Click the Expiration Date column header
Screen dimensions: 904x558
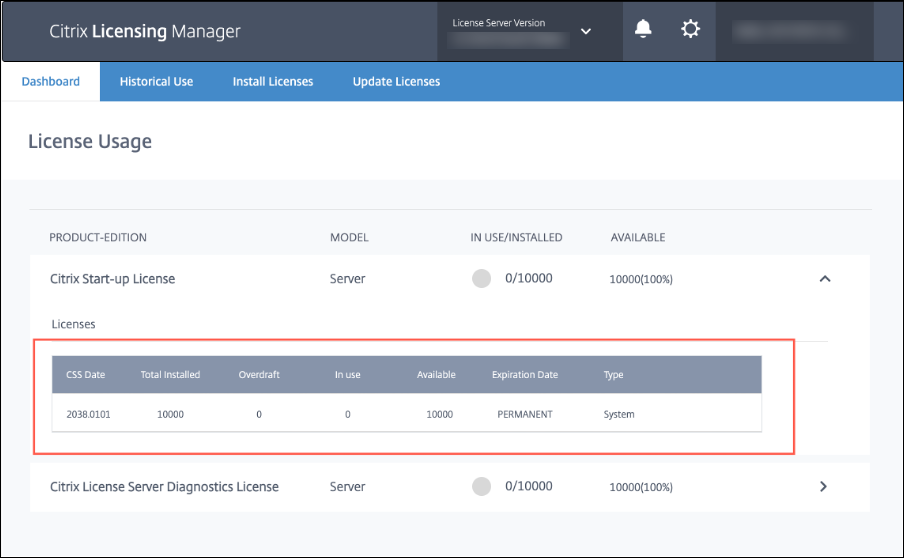point(524,375)
